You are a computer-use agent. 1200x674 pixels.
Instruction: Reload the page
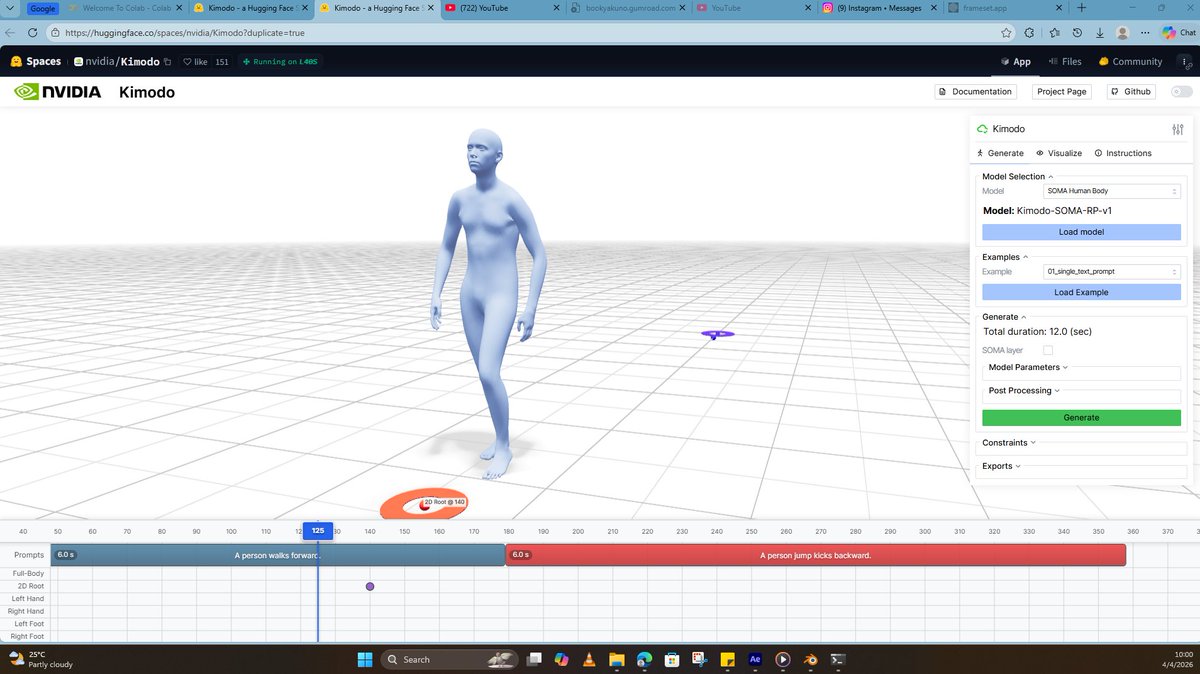(35, 32)
